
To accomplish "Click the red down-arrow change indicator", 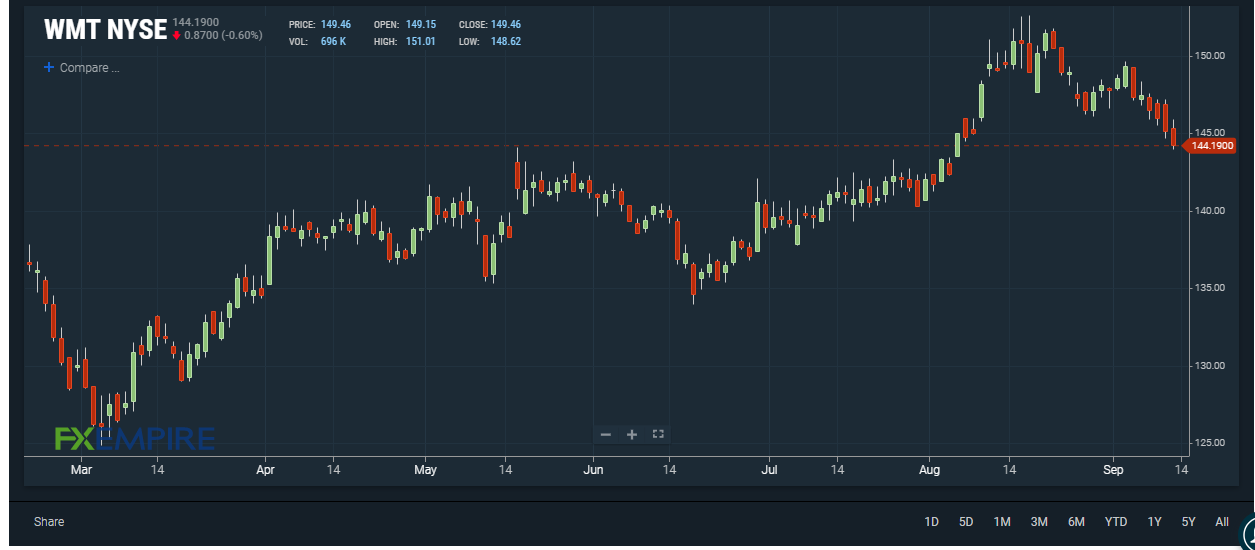I will click(177, 35).
